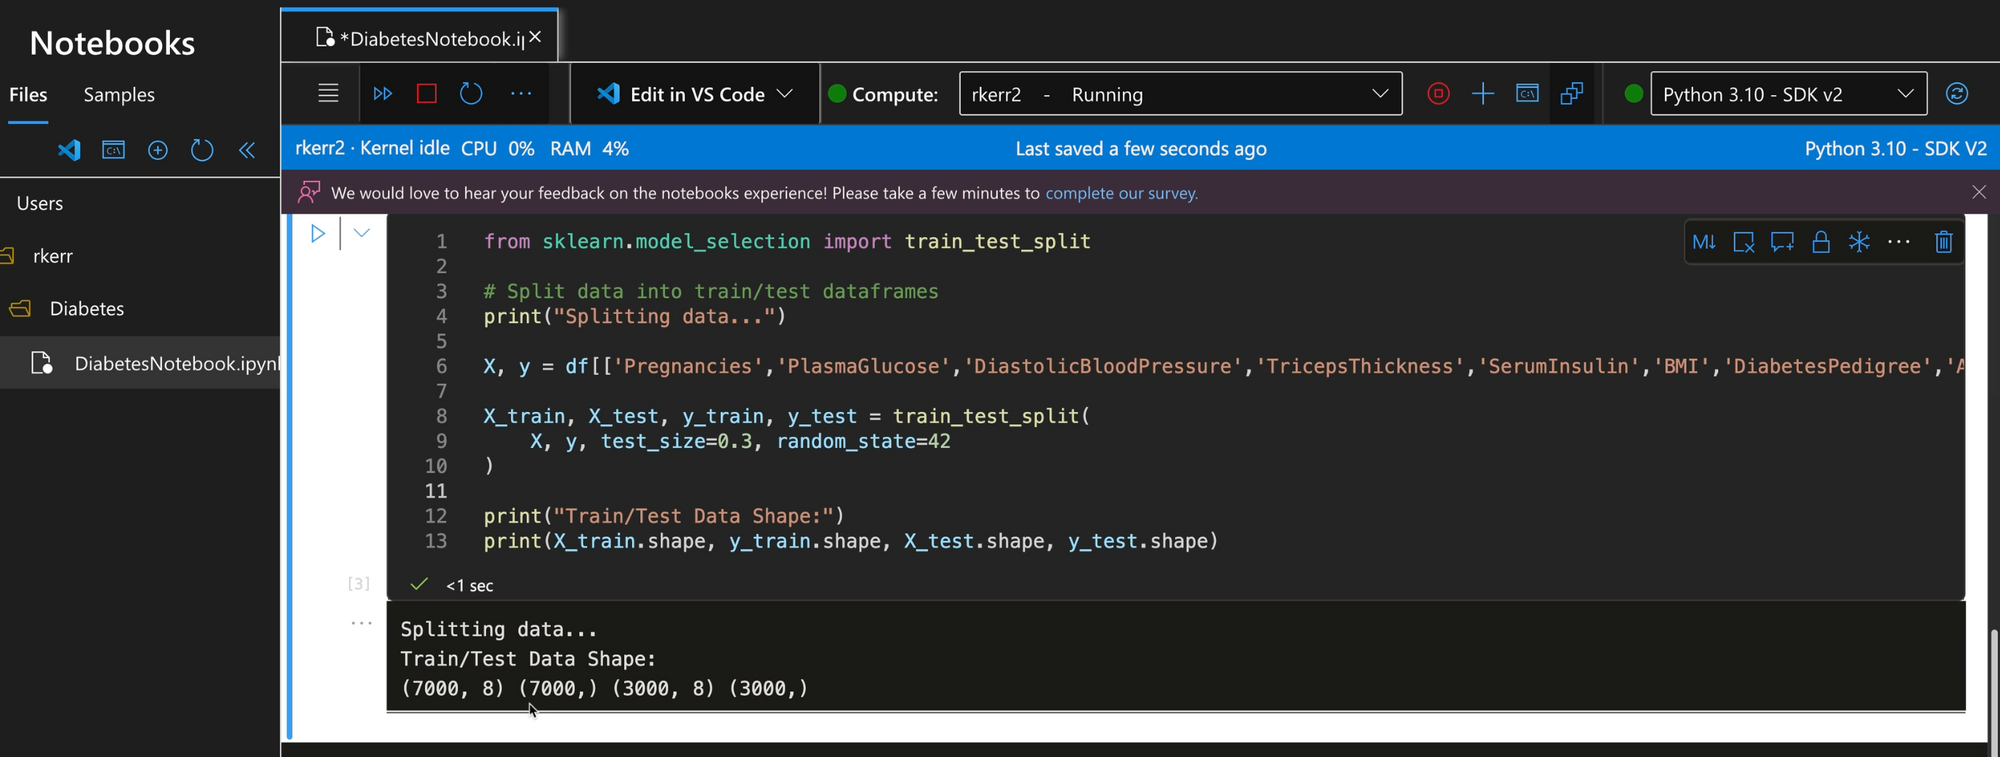
Task: Convert cell to Markdown
Action: click(1704, 242)
